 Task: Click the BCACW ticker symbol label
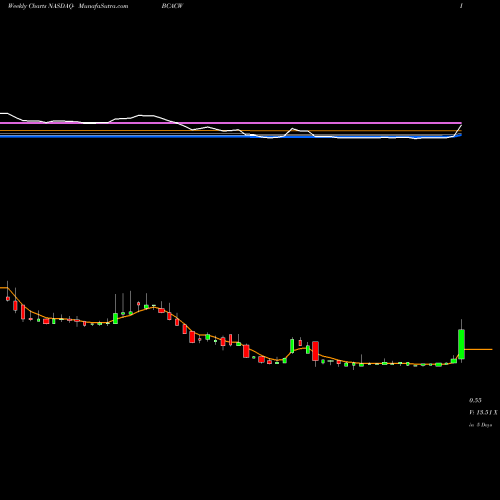pos(172,6)
